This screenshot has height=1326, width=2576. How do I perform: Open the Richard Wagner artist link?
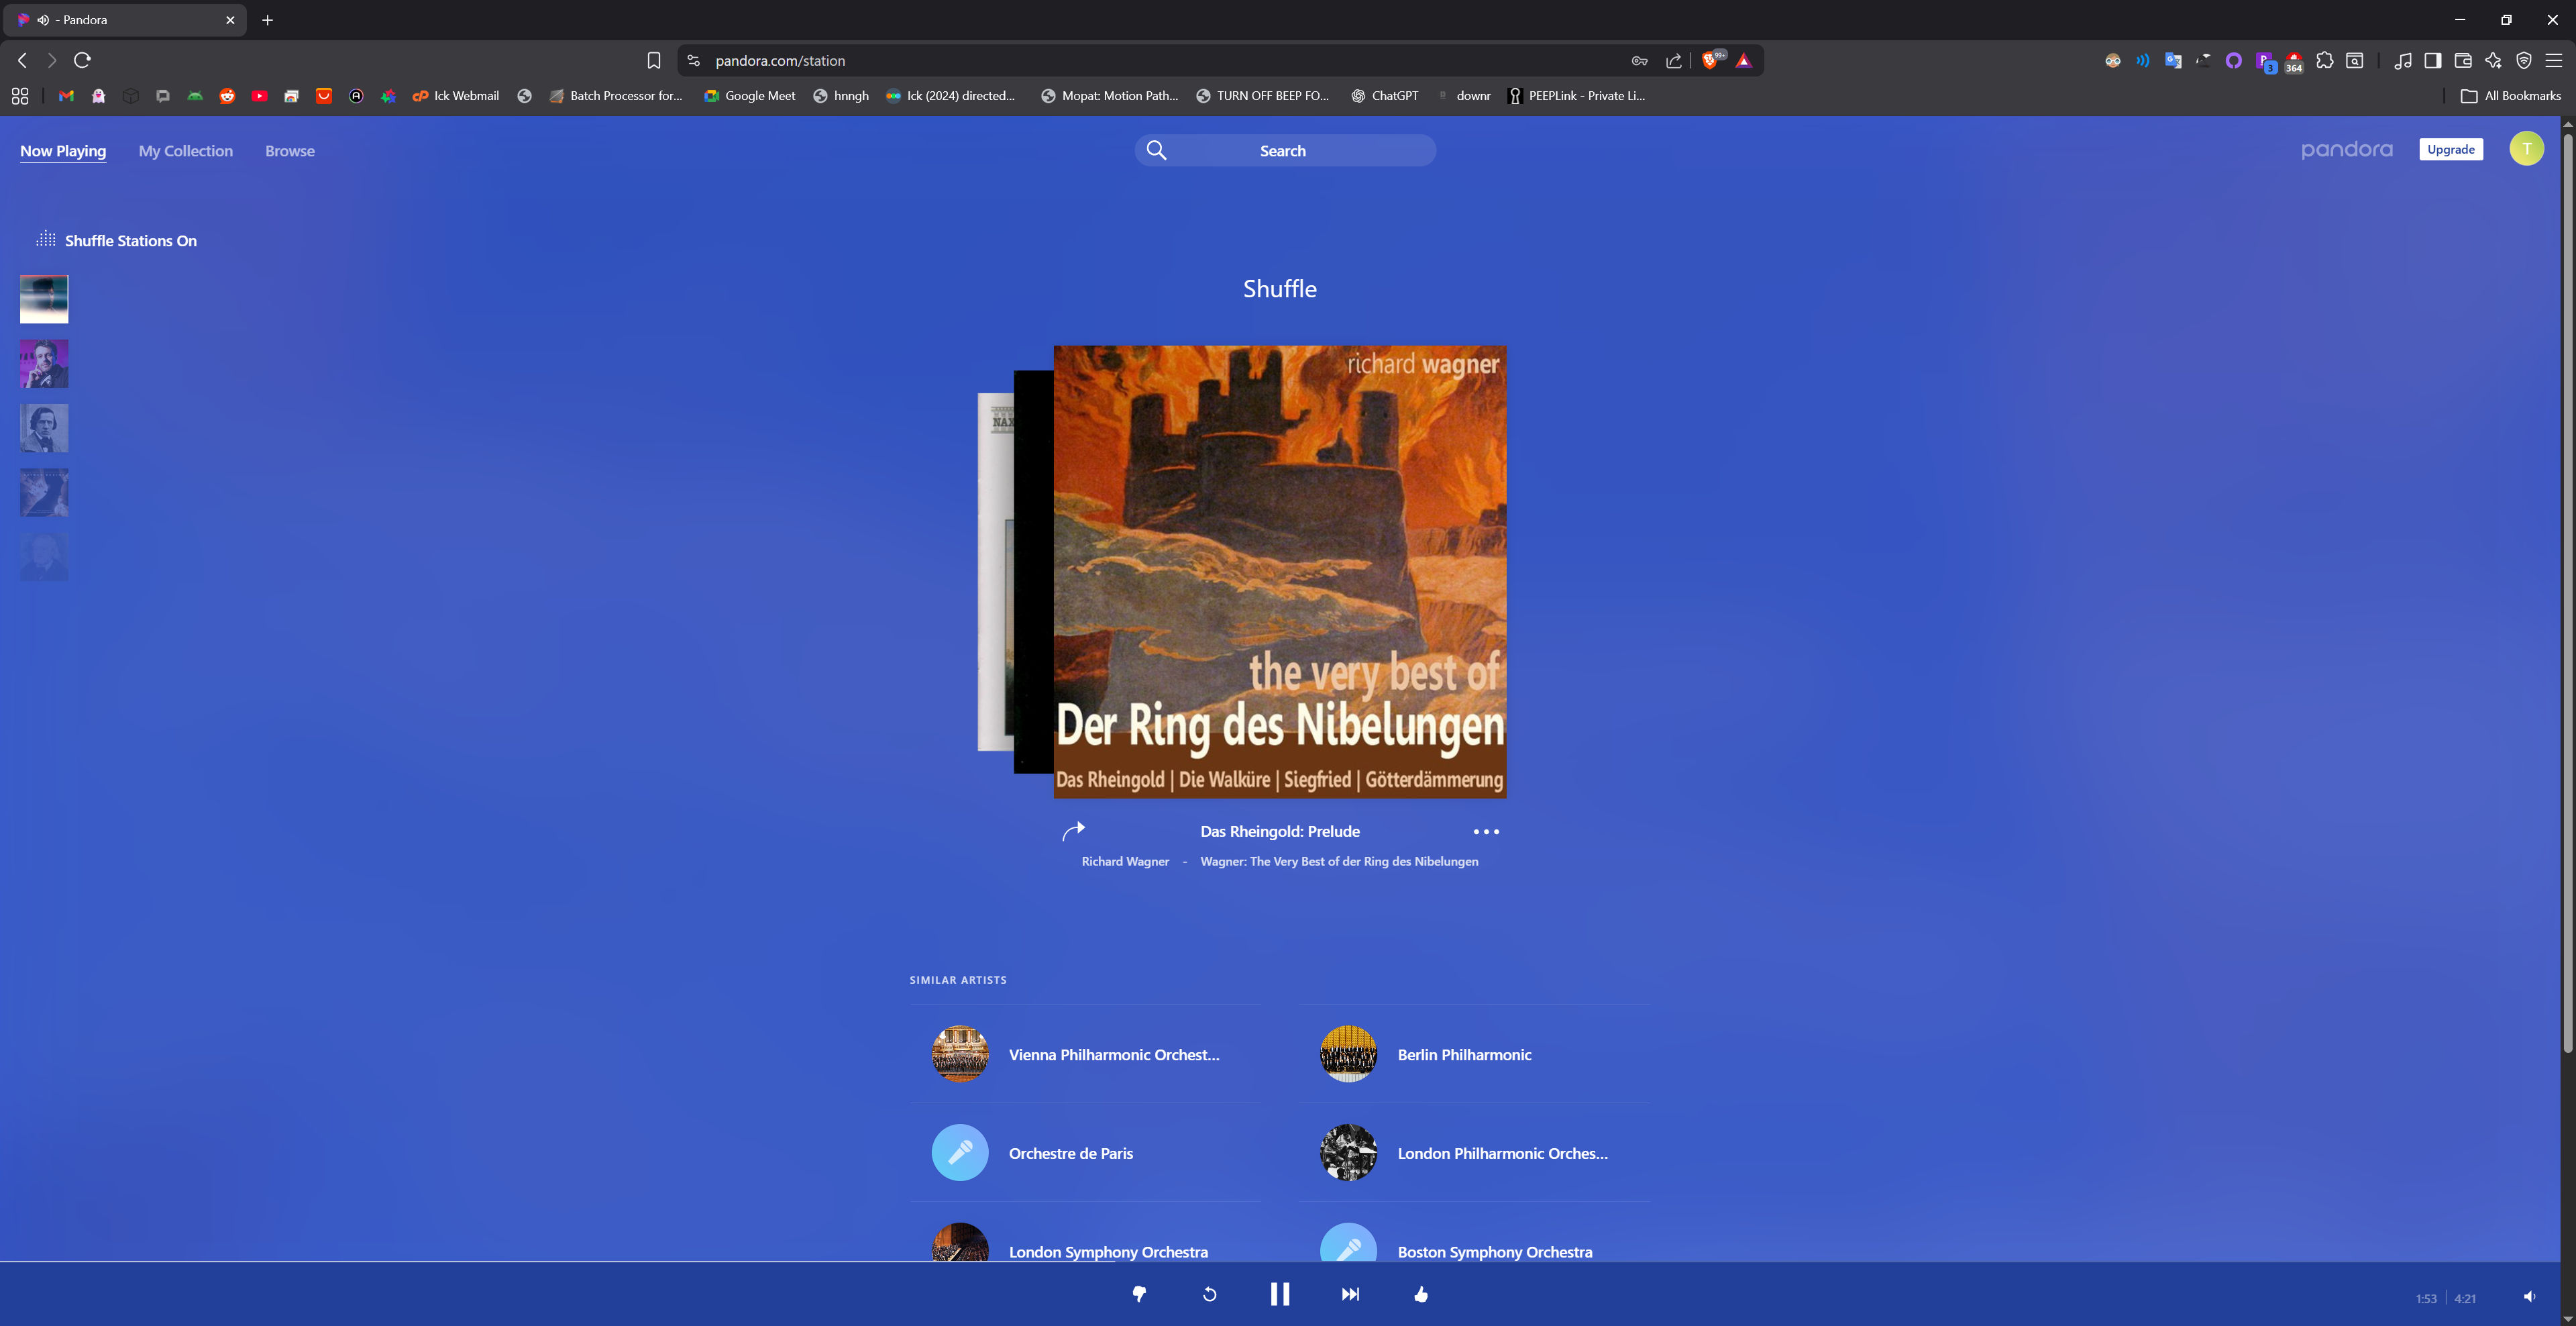tap(1124, 861)
